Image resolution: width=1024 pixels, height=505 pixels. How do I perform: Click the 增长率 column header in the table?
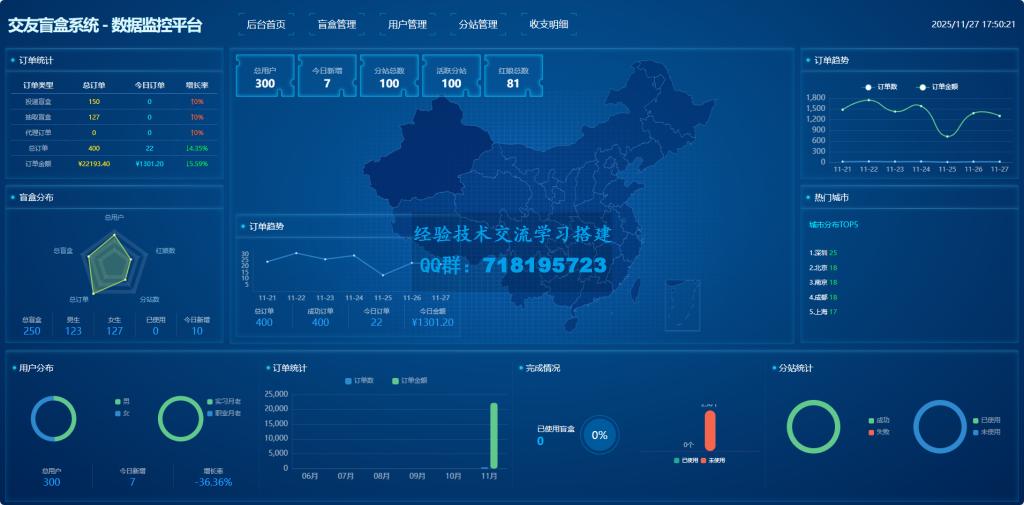(x=197, y=86)
